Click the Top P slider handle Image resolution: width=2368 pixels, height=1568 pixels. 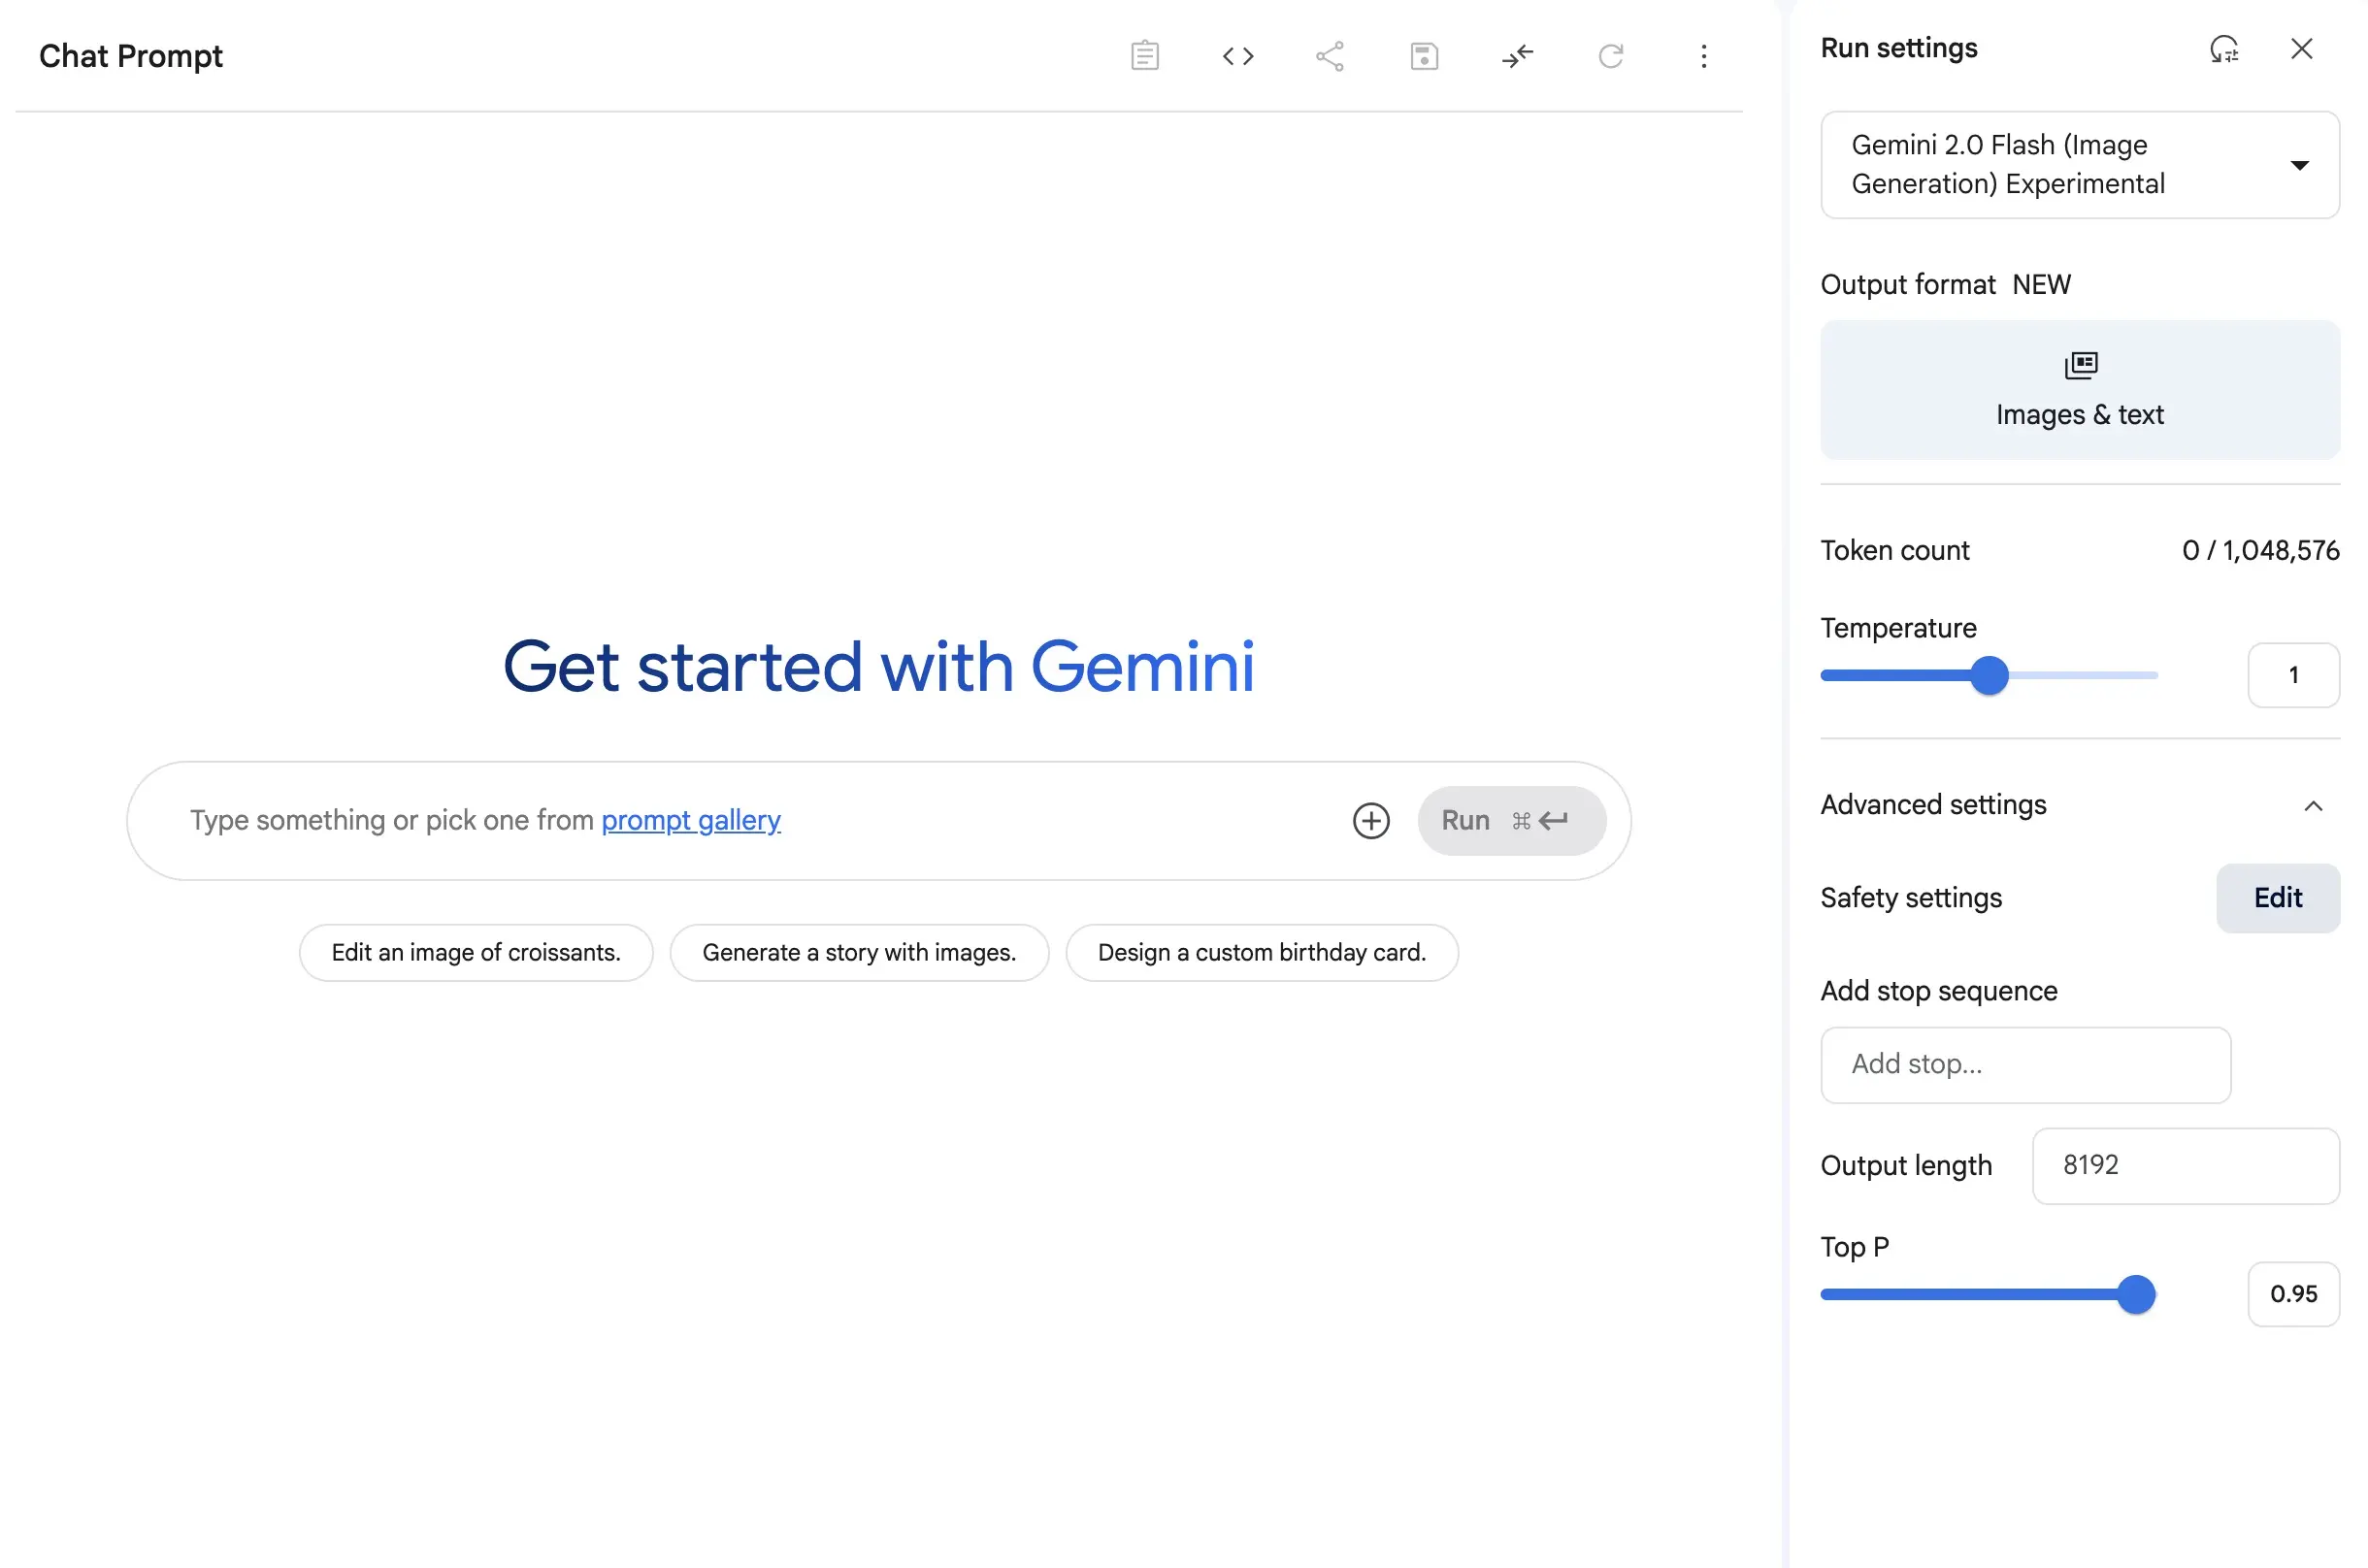pos(2136,1295)
